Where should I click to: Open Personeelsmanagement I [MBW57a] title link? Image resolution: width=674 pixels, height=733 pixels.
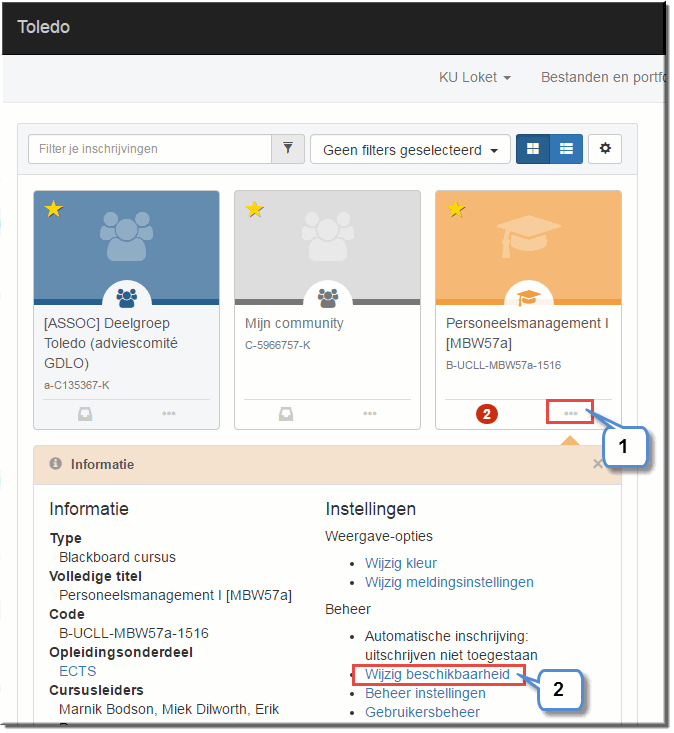pyautogui.click(x=527, y=333)
